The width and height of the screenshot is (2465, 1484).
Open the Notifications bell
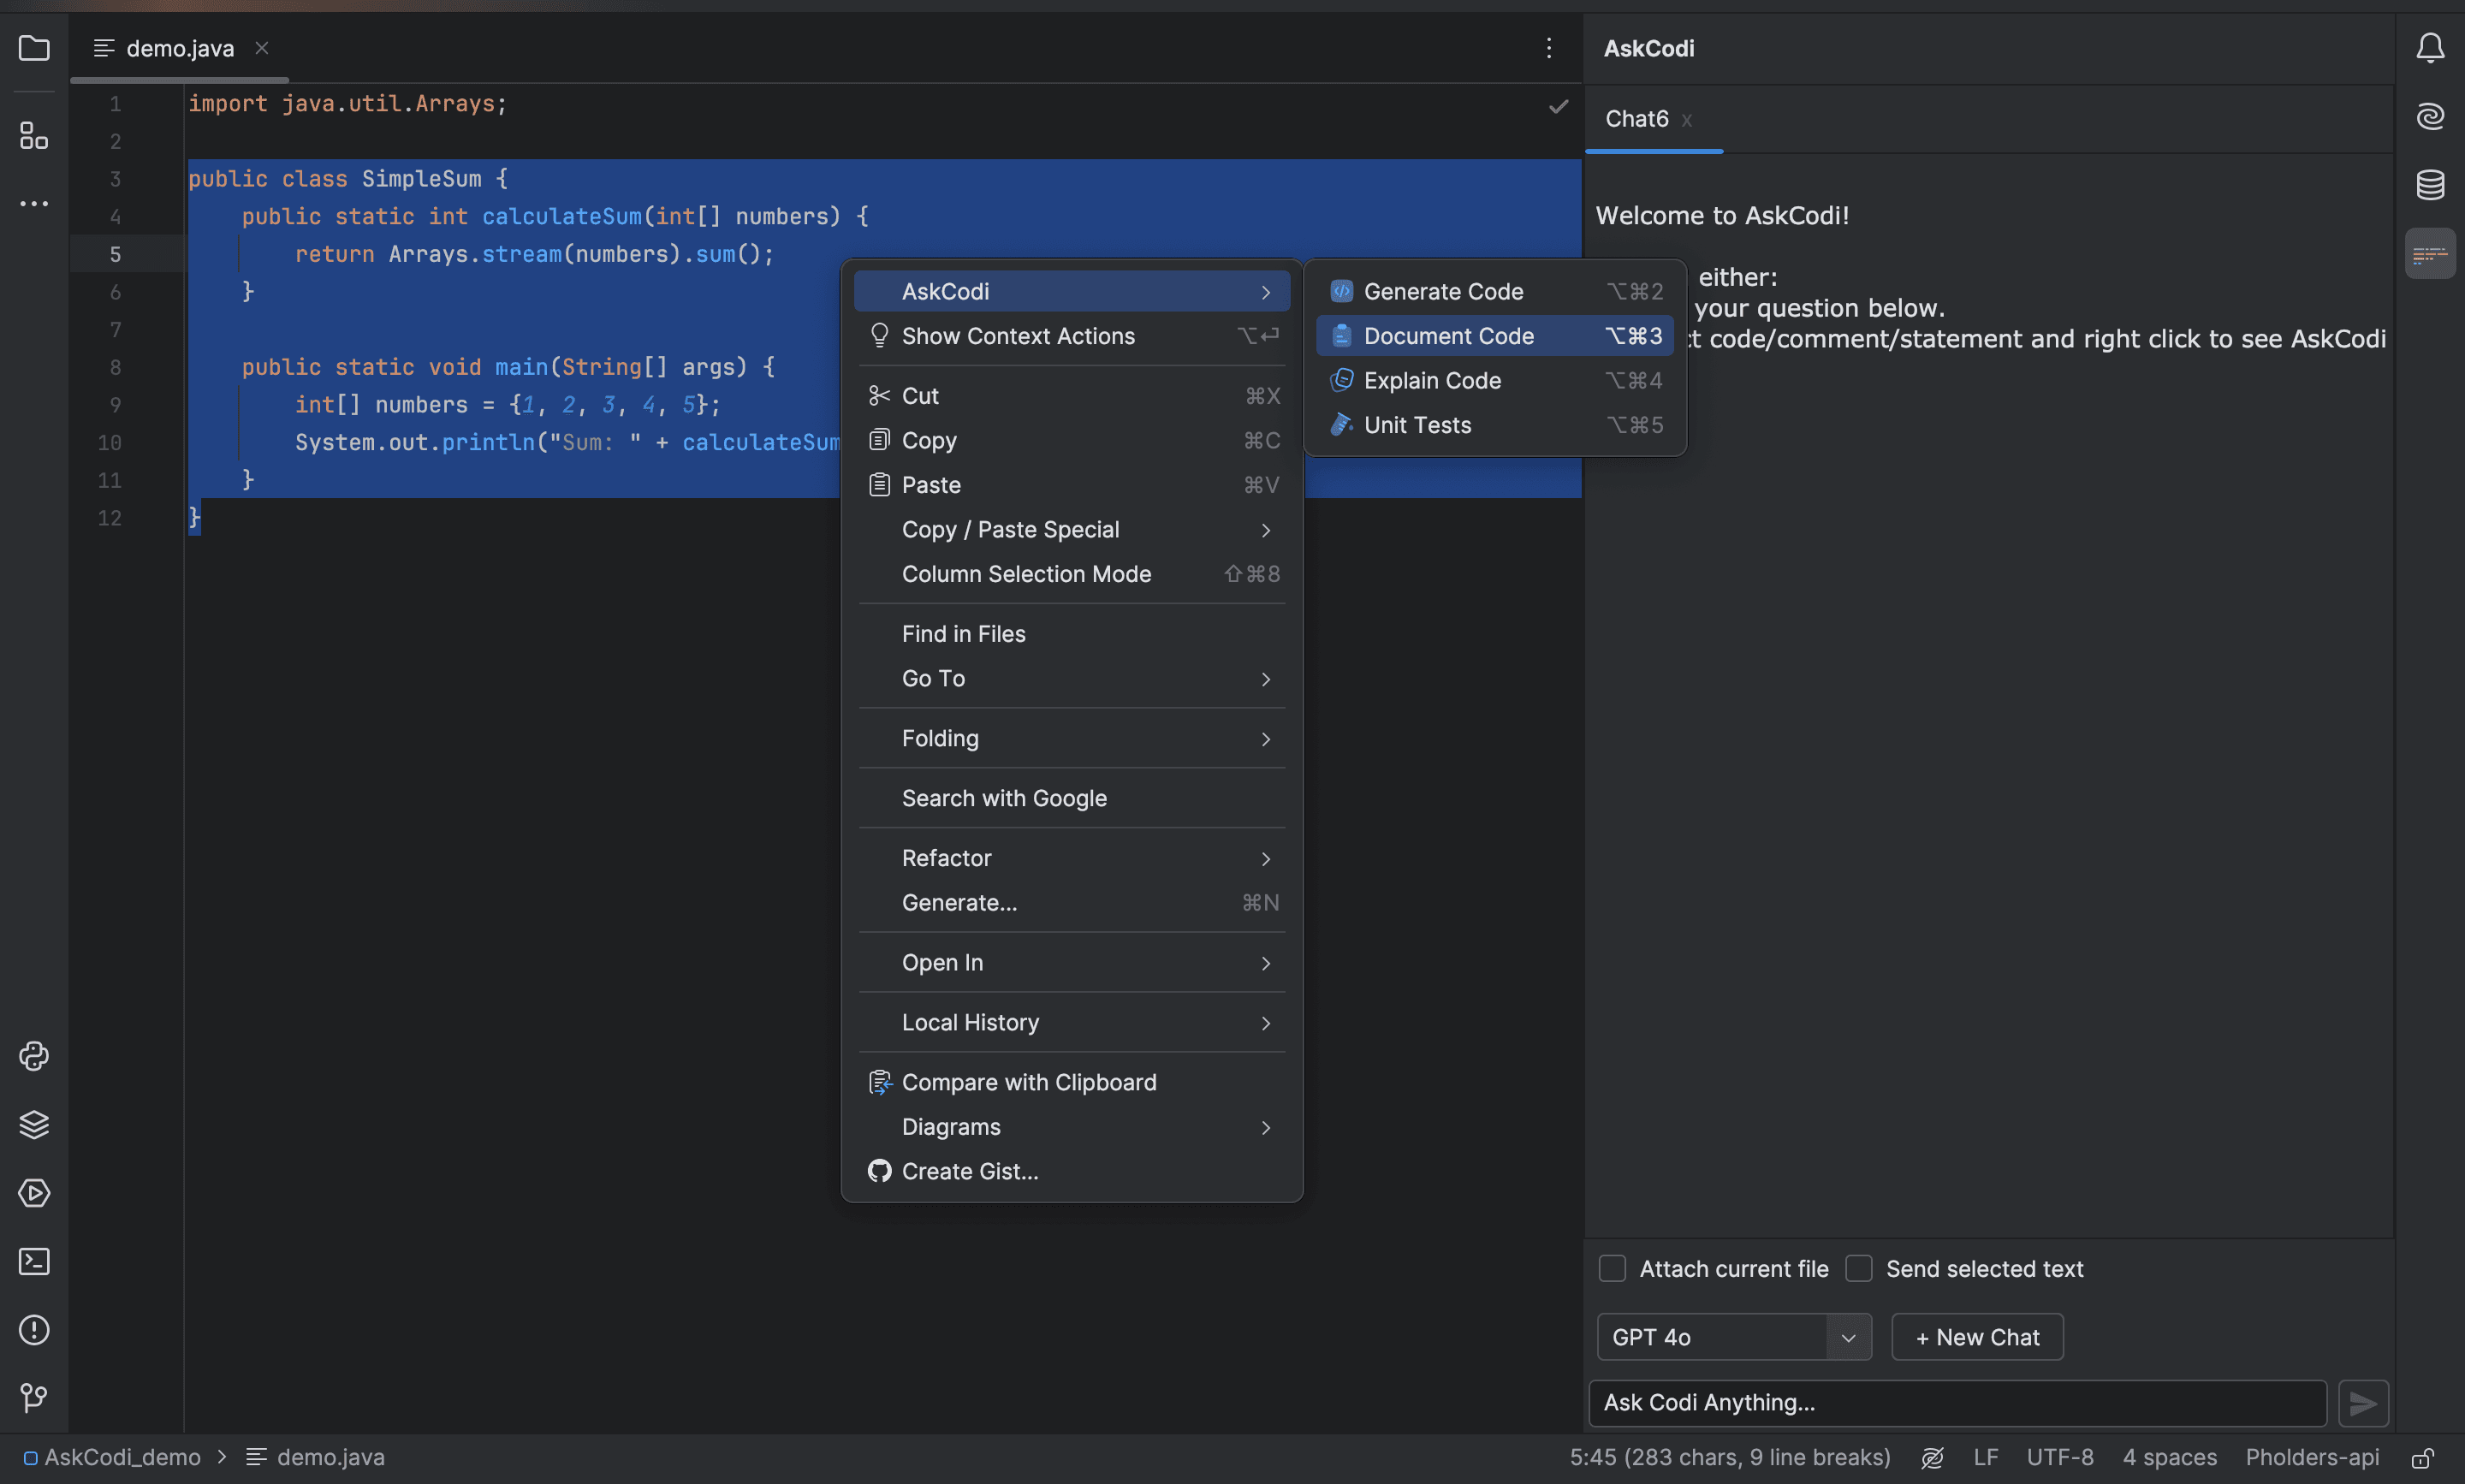click(2430, 48)
